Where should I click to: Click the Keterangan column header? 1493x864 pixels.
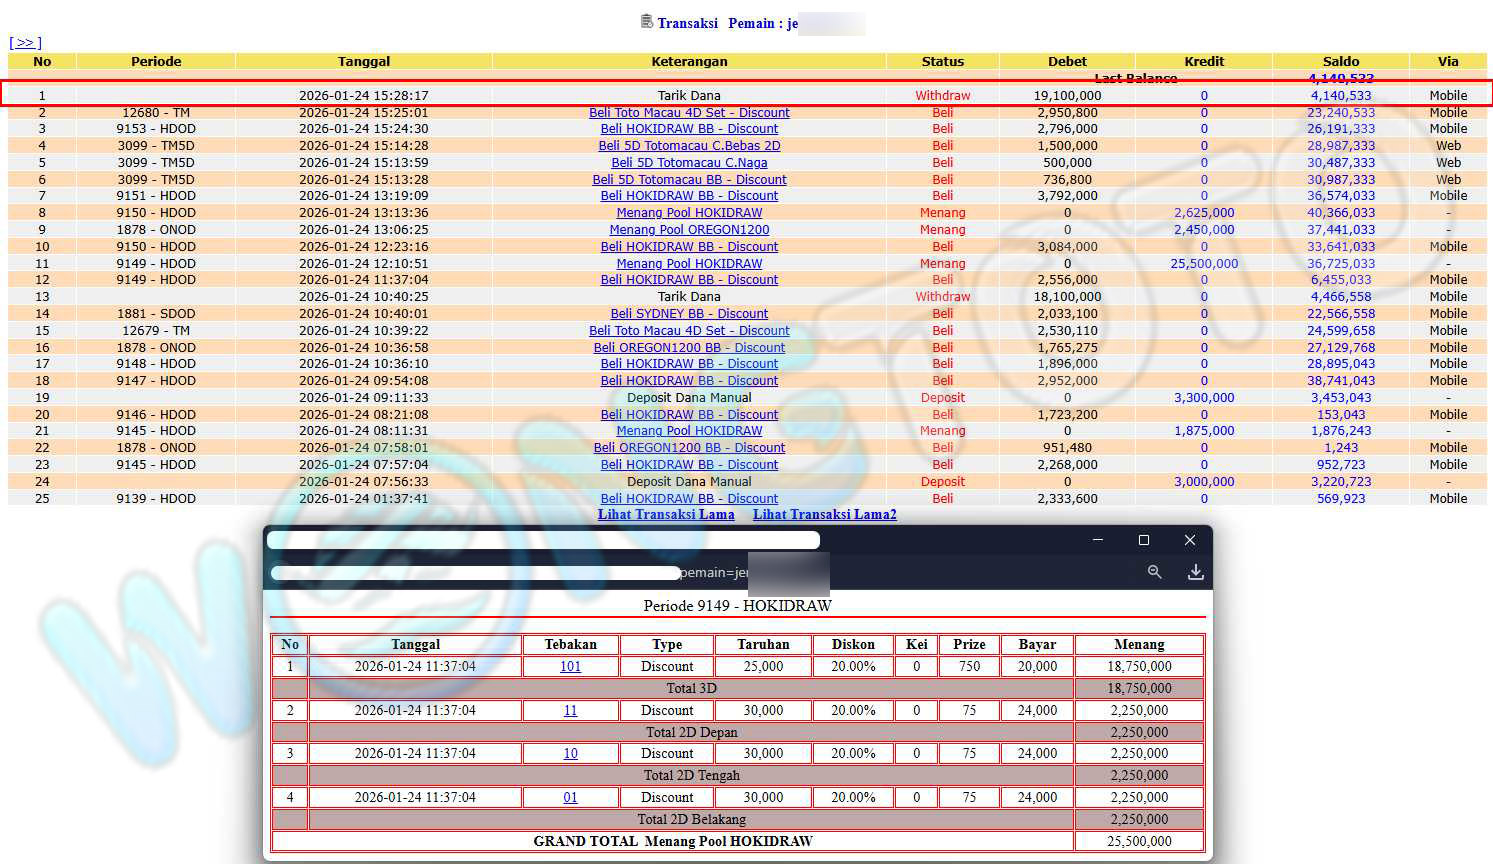(689, 61)
